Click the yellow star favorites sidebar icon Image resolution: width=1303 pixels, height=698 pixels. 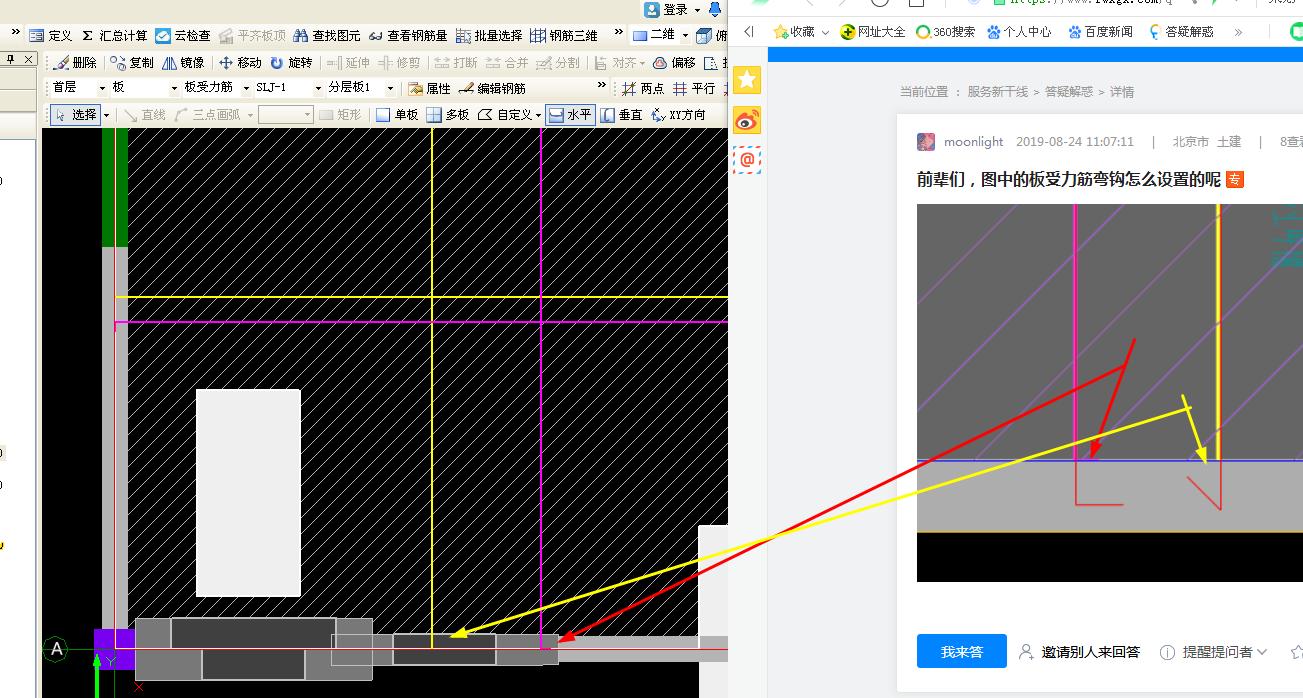(747, 80)
